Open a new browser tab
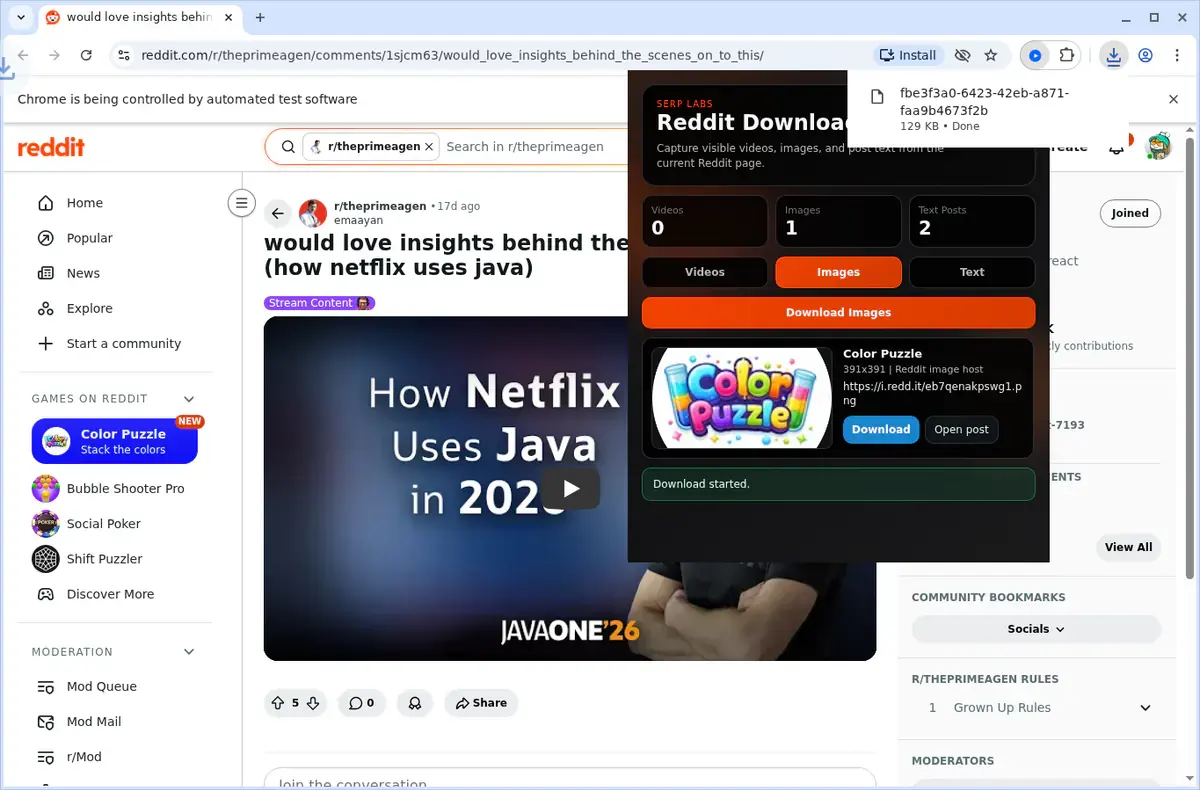 tap(260, 17)
